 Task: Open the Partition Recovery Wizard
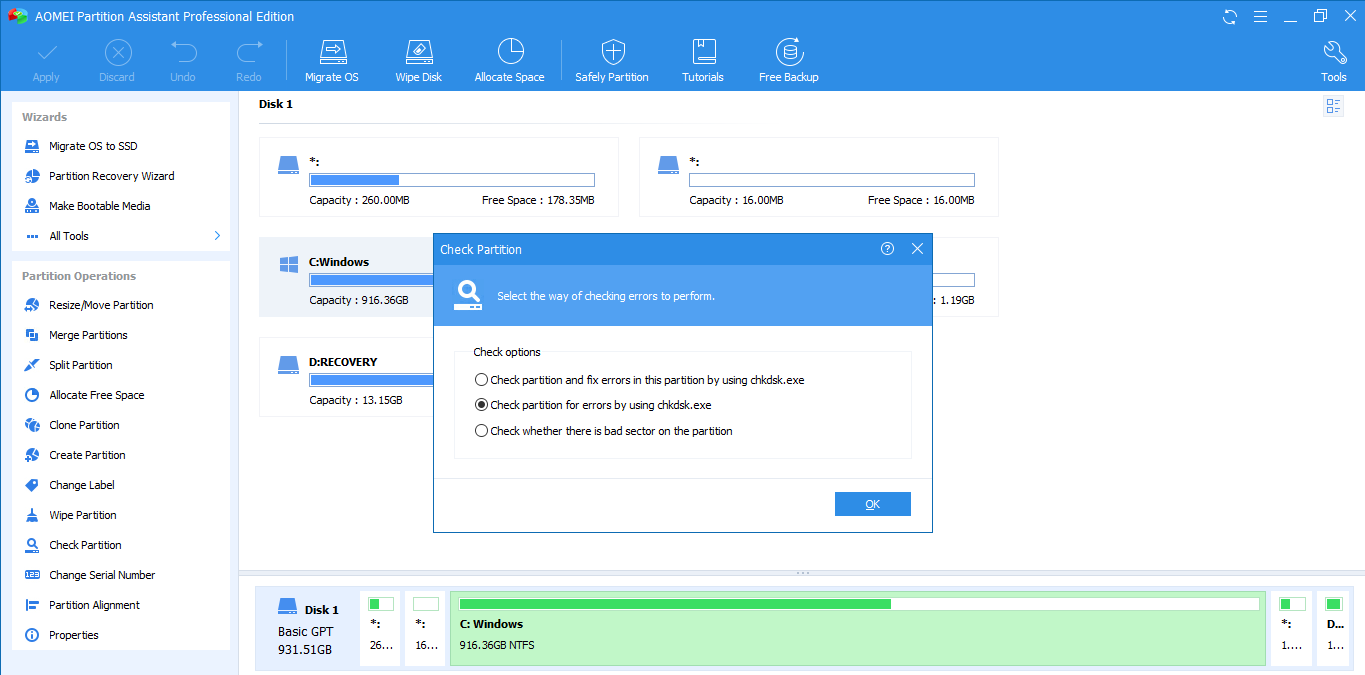[111, 176]
